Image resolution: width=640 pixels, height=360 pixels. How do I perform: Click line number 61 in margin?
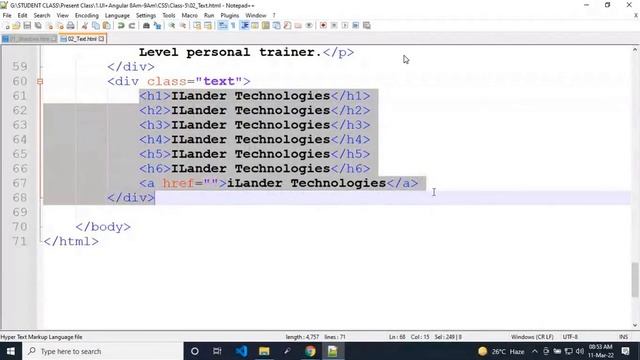(20, 96)
